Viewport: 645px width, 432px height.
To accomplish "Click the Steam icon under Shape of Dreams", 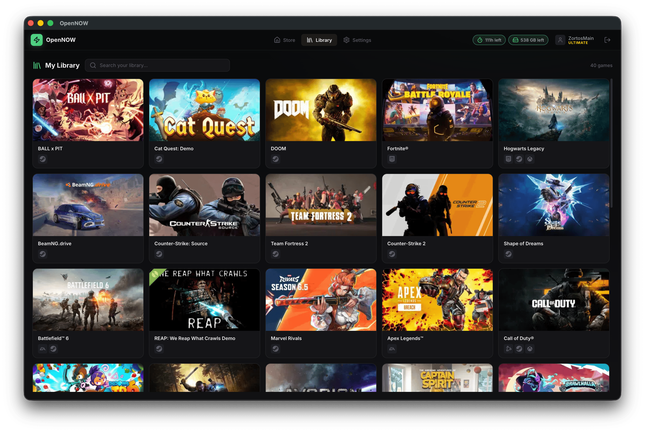I will tap(508, 254).
